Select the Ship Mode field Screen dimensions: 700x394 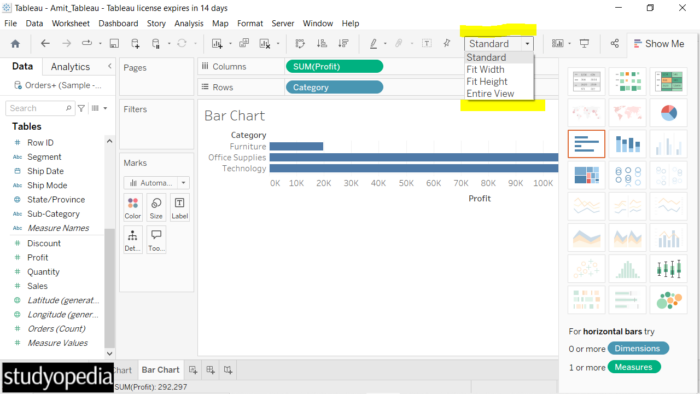[x=47, y=185]
